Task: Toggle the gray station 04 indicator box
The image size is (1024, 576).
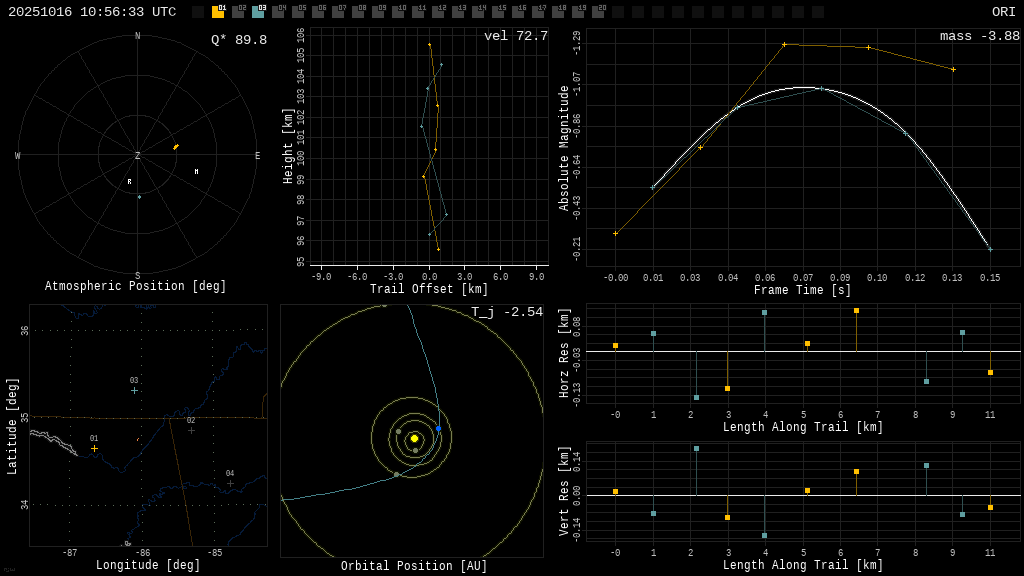Action: (278, 12)
